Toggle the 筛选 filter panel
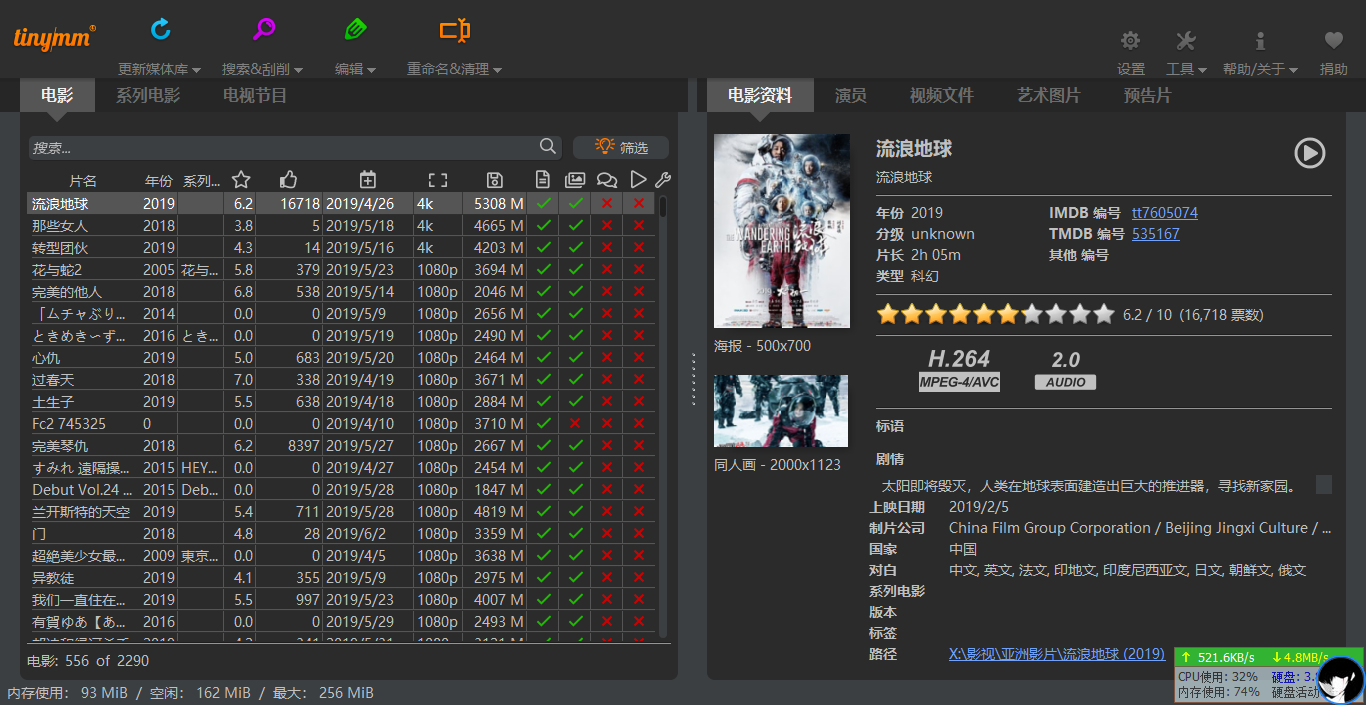Image resolution: width=1366 pixels, height=705 pixels. [621, 146]
